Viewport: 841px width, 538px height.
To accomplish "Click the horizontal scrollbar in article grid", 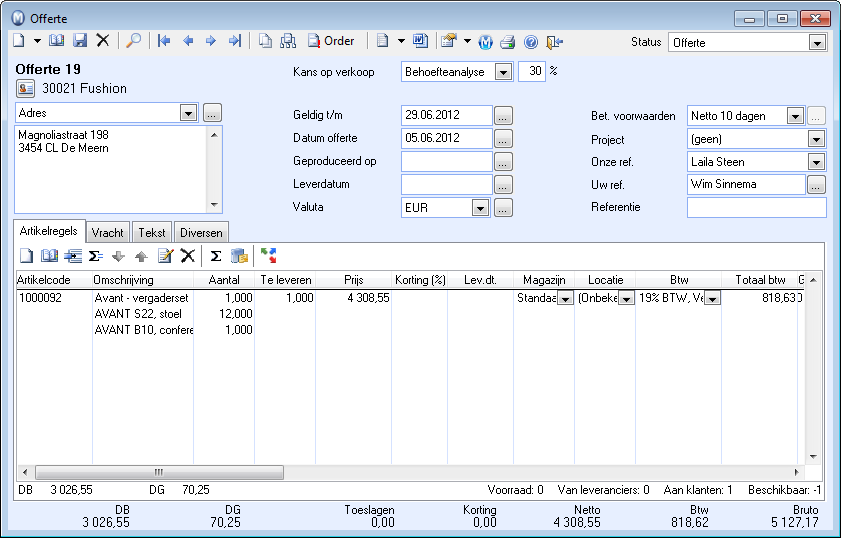I will click(x=158, y=472).
